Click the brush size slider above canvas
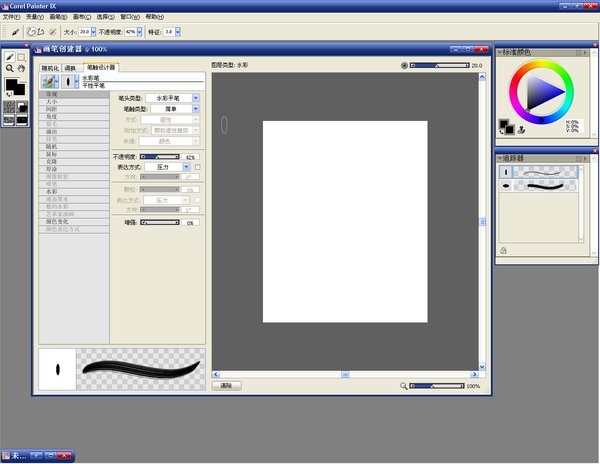The width and height of the screenshot is (600, 464). pyautogui.click(x=440, y=66)
